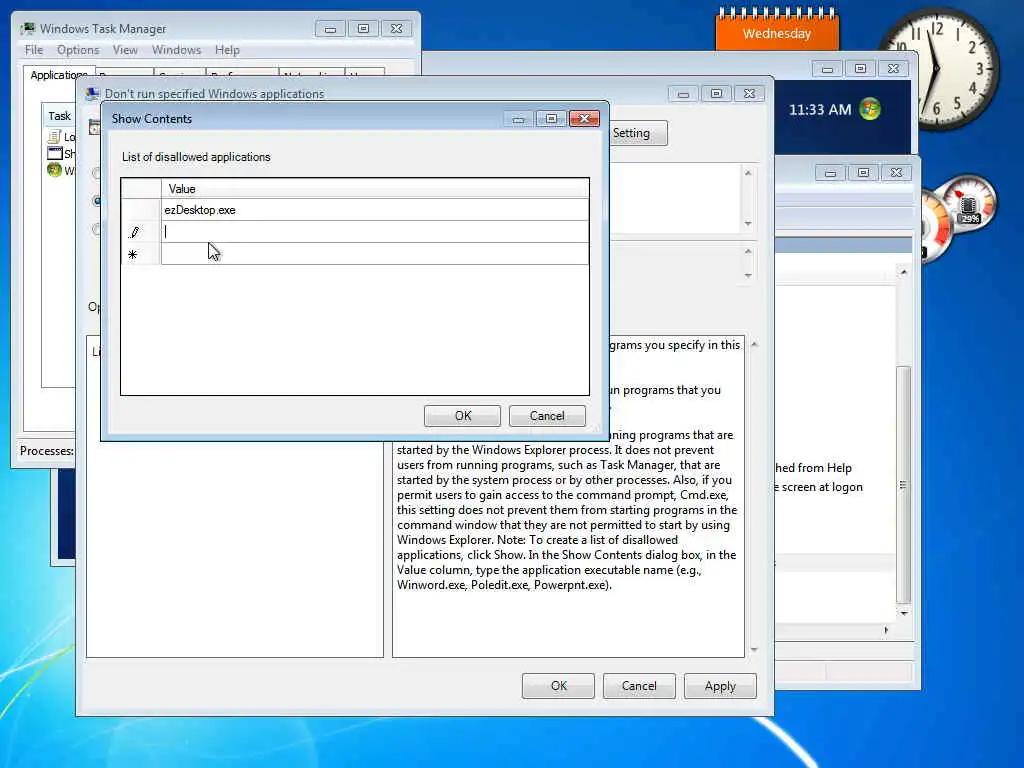Minimize the Show Contents dialog
The image size is (1024, 768).
519,119
